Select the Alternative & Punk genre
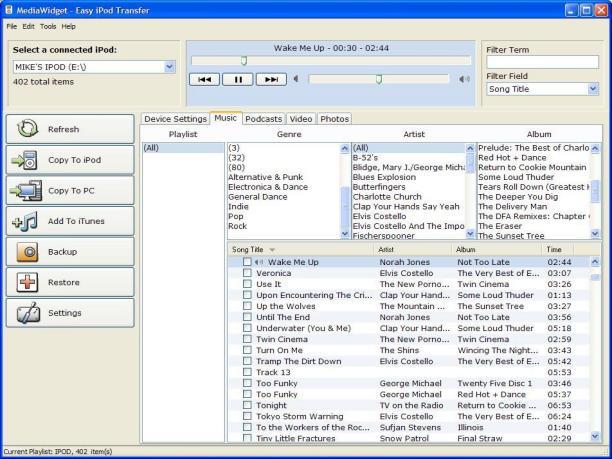 coord(265,177)
